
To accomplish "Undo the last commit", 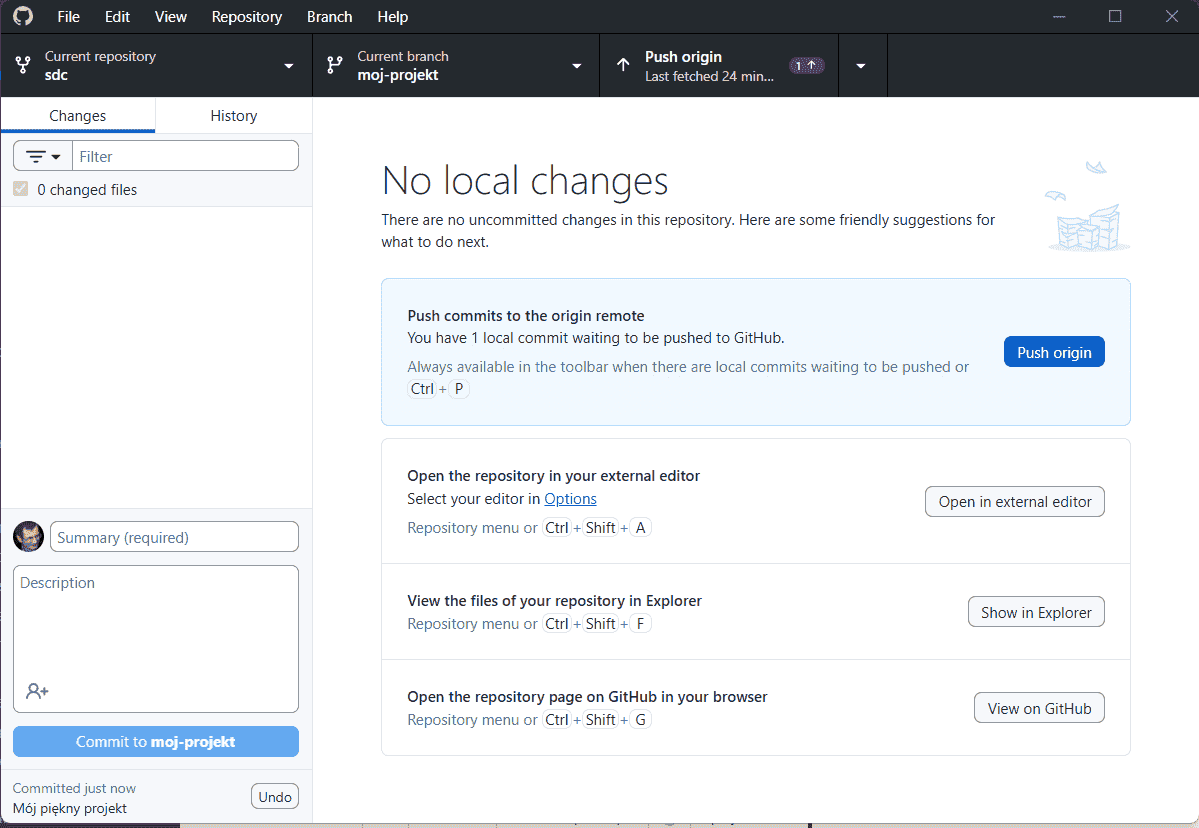I will [x=274, y=796].
